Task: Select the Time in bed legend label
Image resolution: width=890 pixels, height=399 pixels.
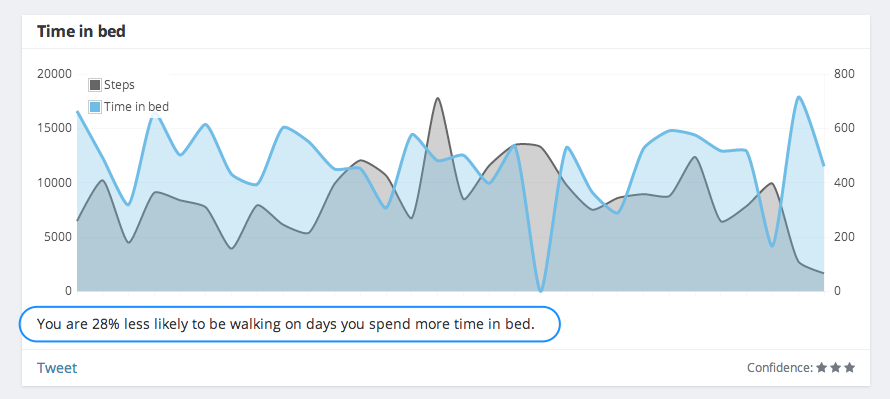Action: [136, 107]
